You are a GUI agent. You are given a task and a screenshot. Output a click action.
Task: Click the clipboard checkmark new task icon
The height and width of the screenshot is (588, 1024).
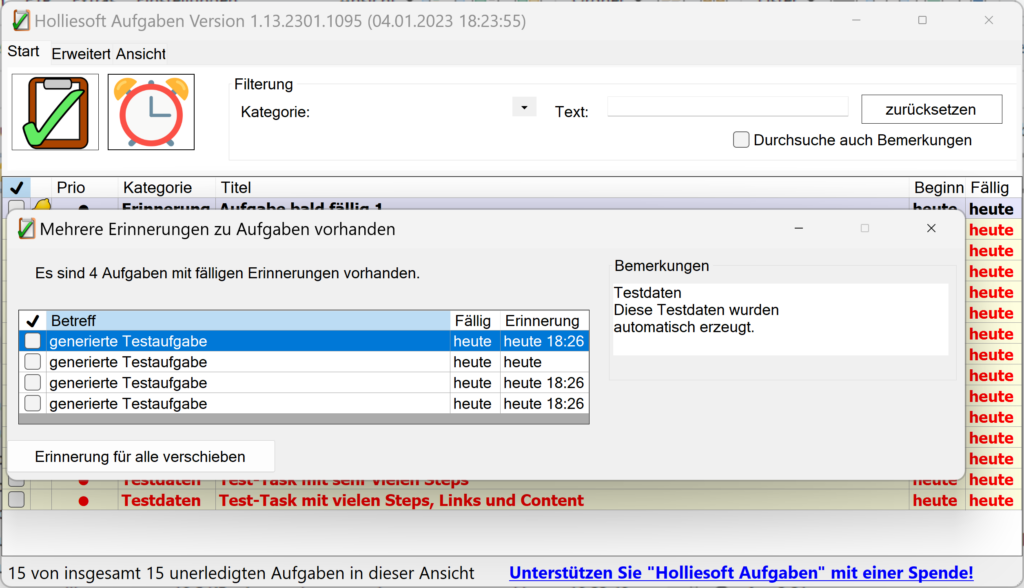pos(55,112)
